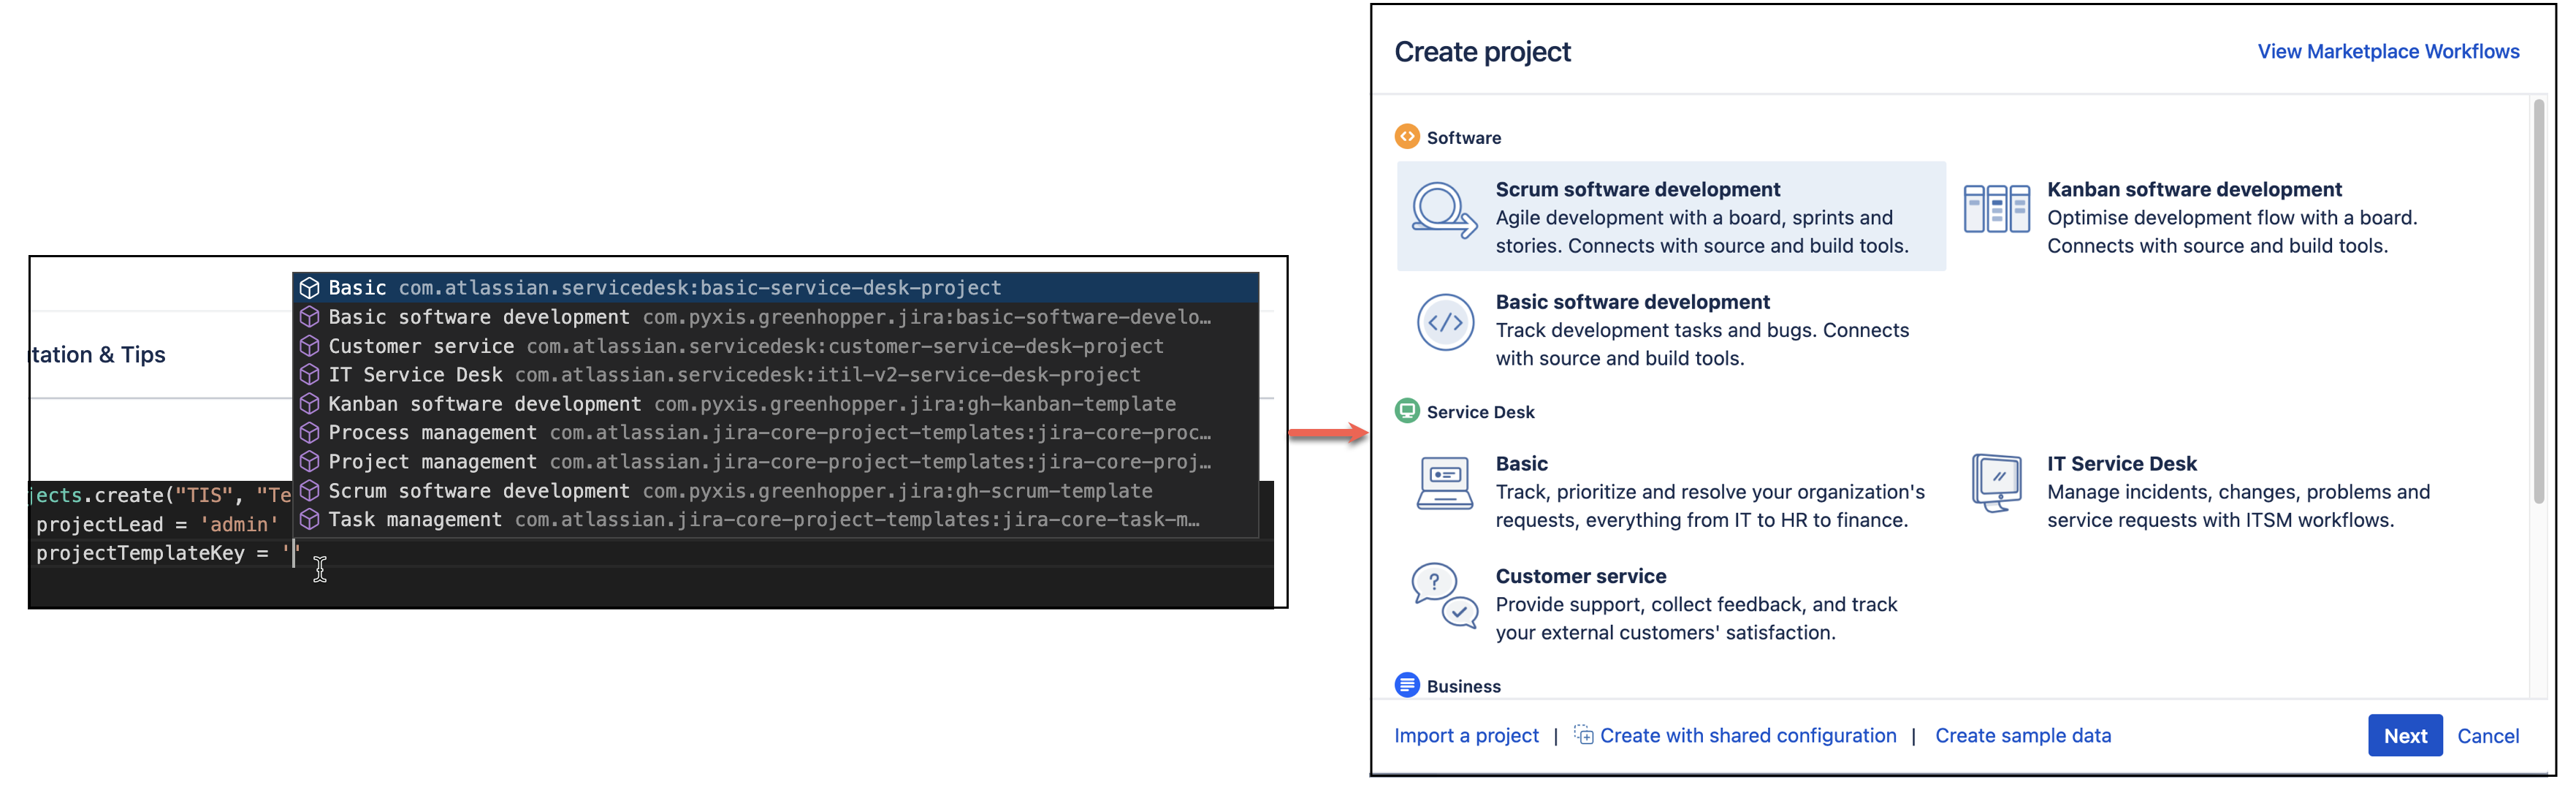The width and height of the screenshot is (2576, 798).
Task: Choose Customer service template title
Action: pos(1580,576)
